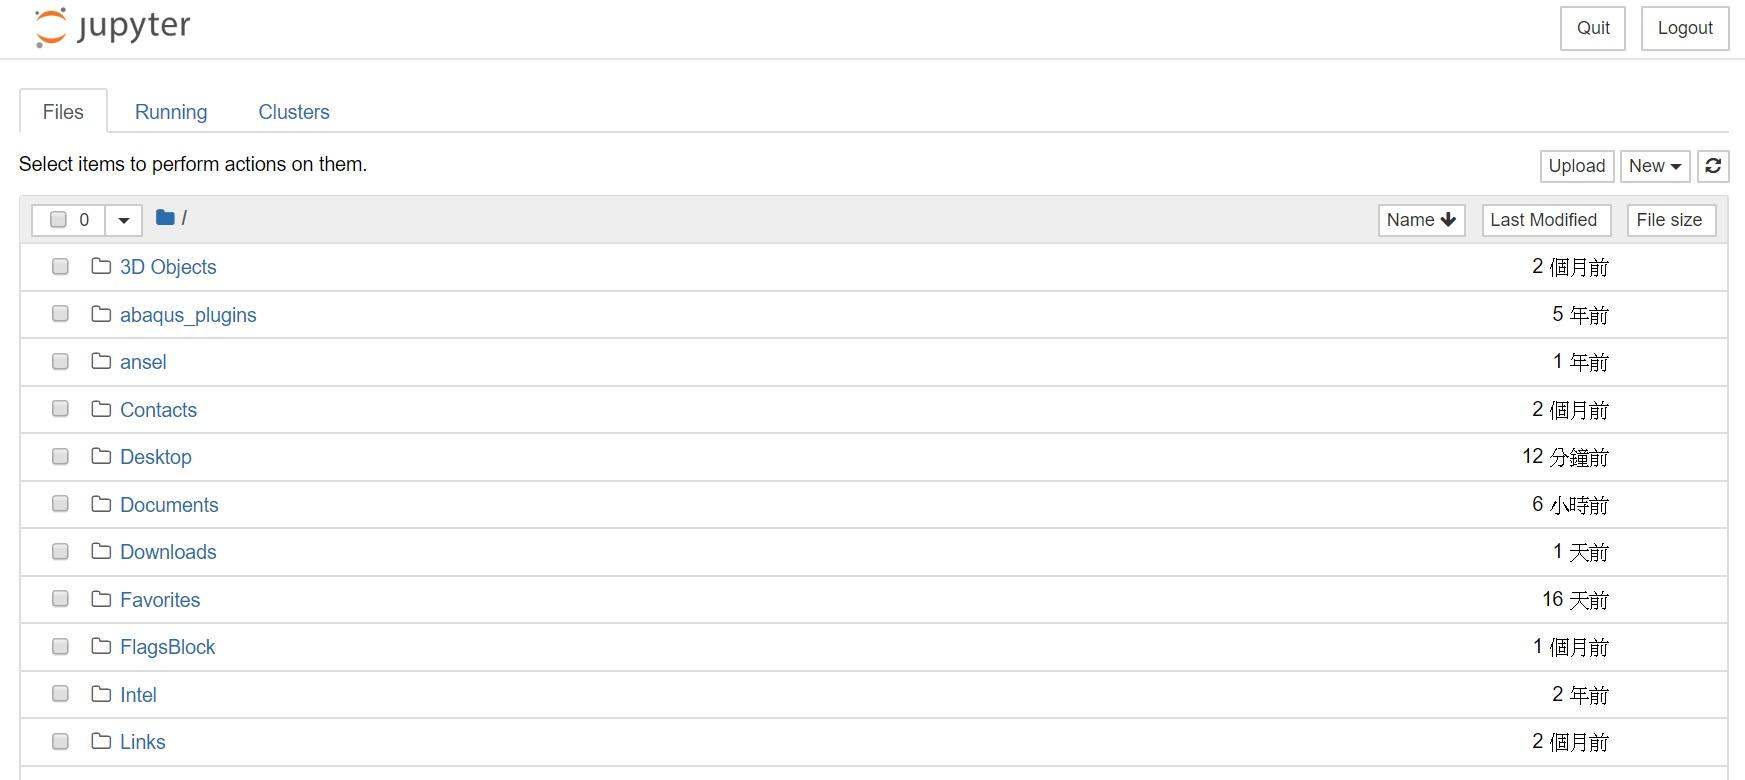
Task: Check the box next to Documents
Action: [60, 504]
